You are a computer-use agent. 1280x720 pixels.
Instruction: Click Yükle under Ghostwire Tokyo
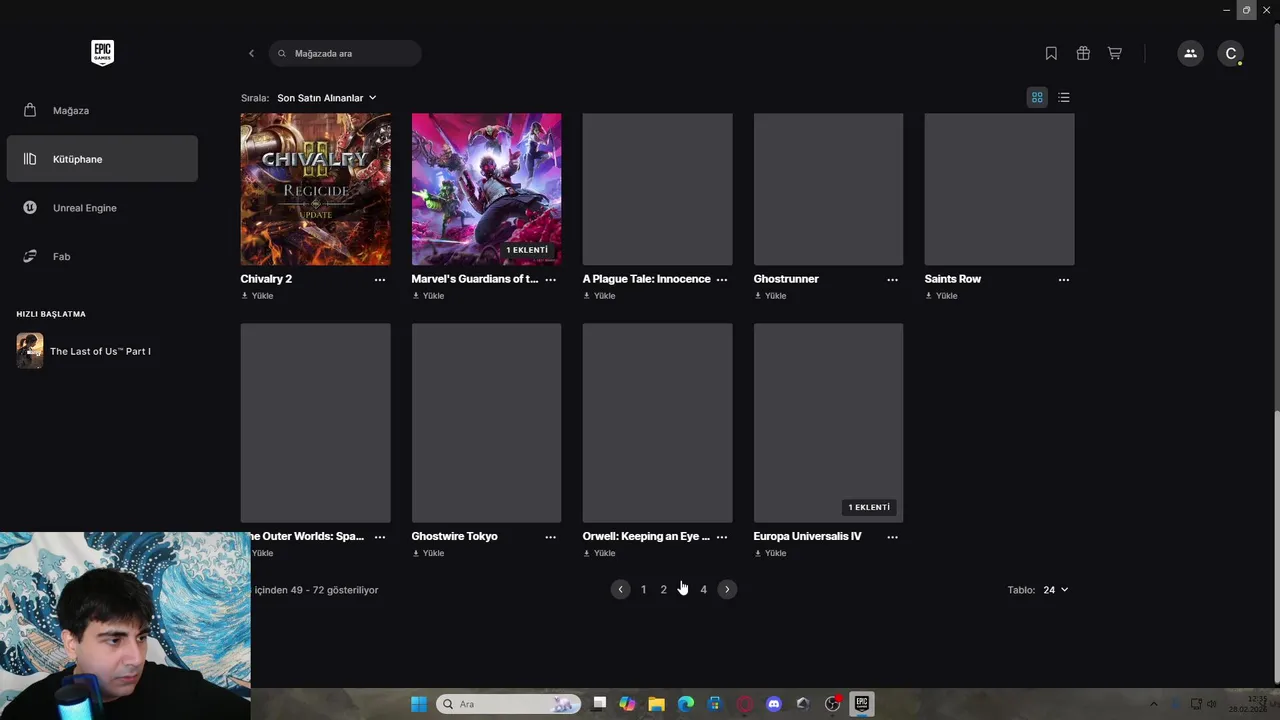click(428, 553)
